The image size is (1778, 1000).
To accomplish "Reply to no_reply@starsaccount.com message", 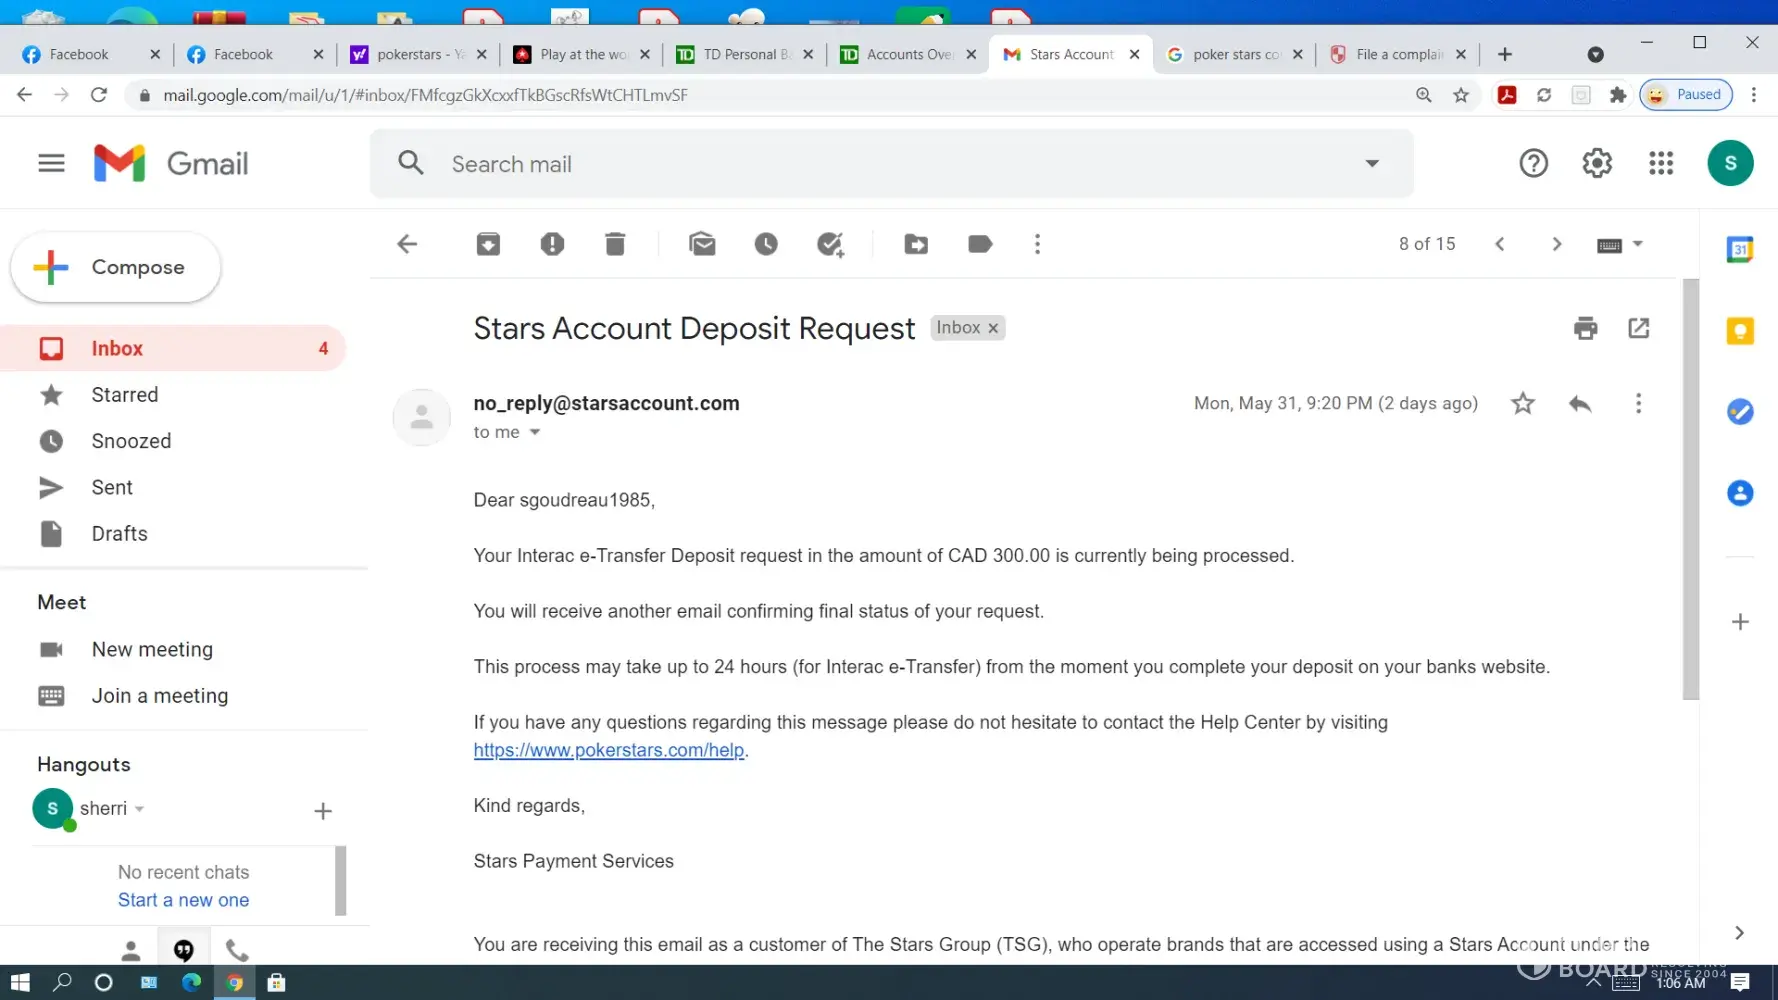I will [1580, 403].
